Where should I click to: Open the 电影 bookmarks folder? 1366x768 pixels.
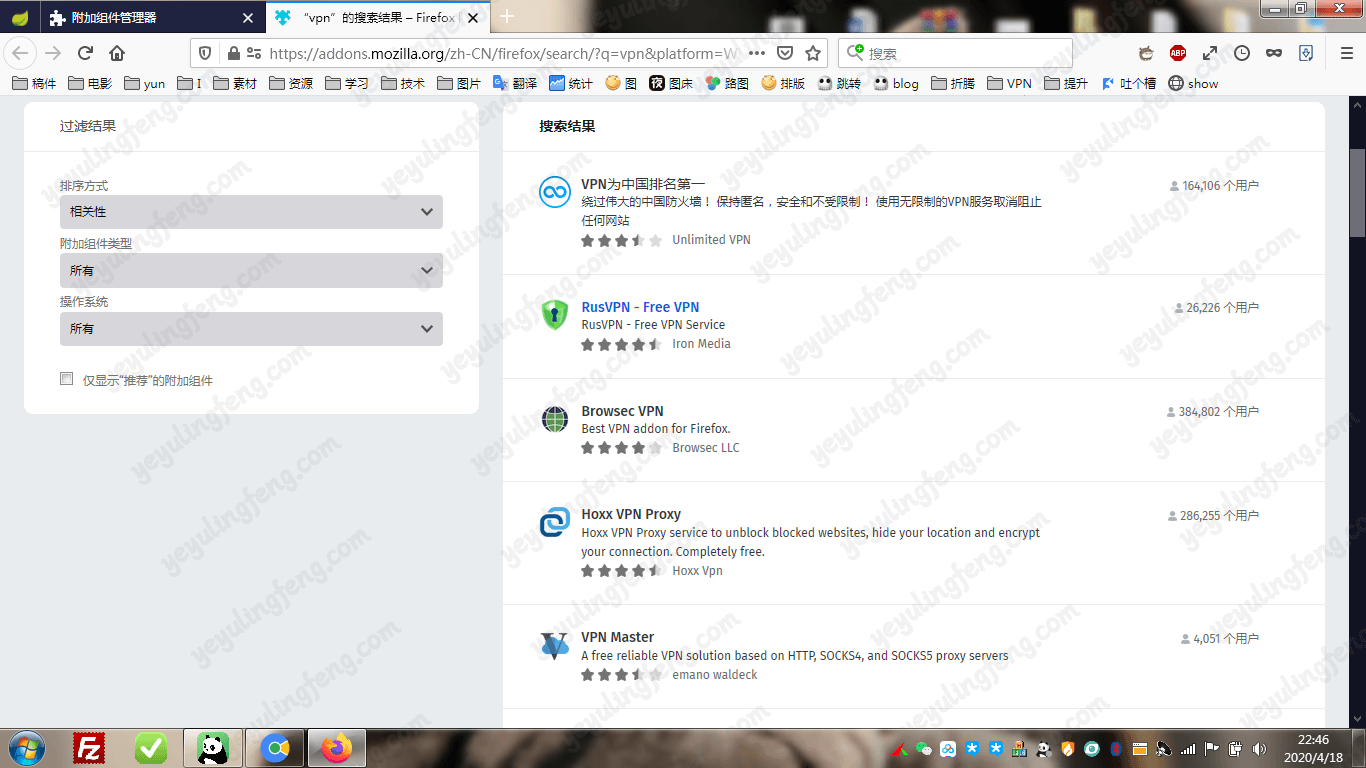[90, 83]
